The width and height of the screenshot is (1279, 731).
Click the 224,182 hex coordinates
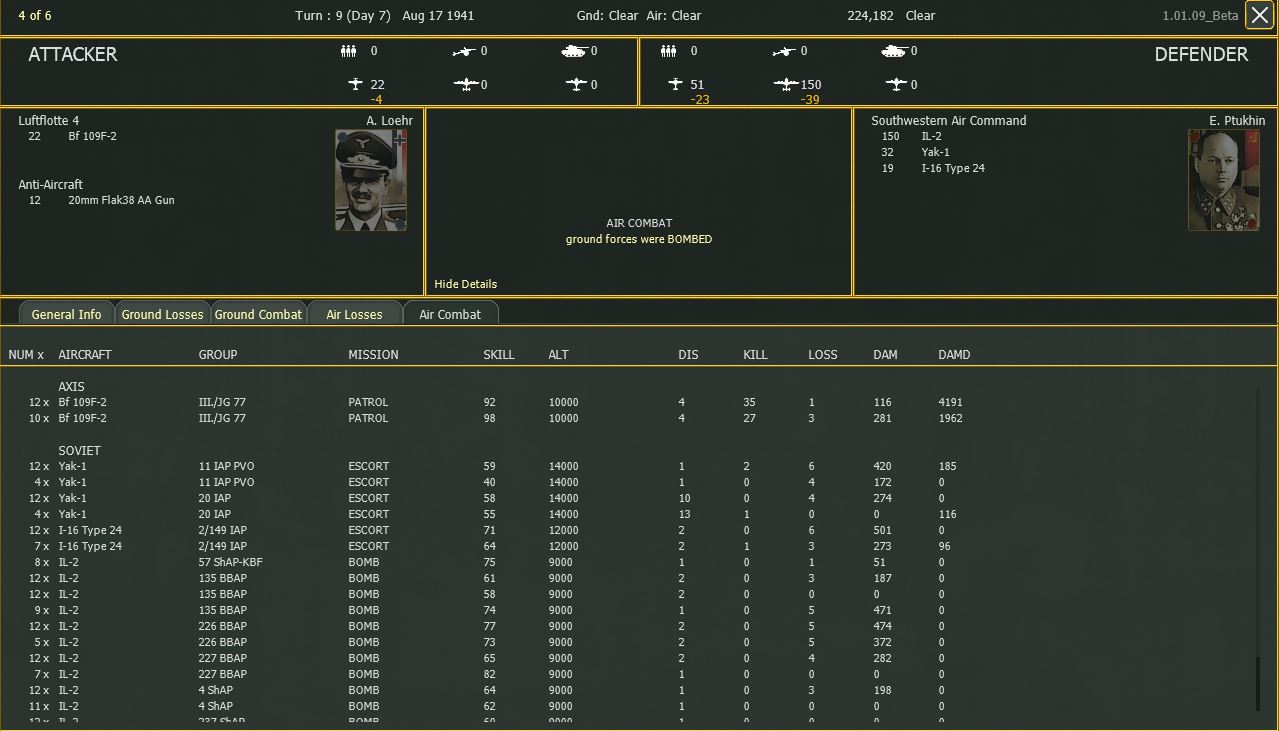[x=870, y=16]
